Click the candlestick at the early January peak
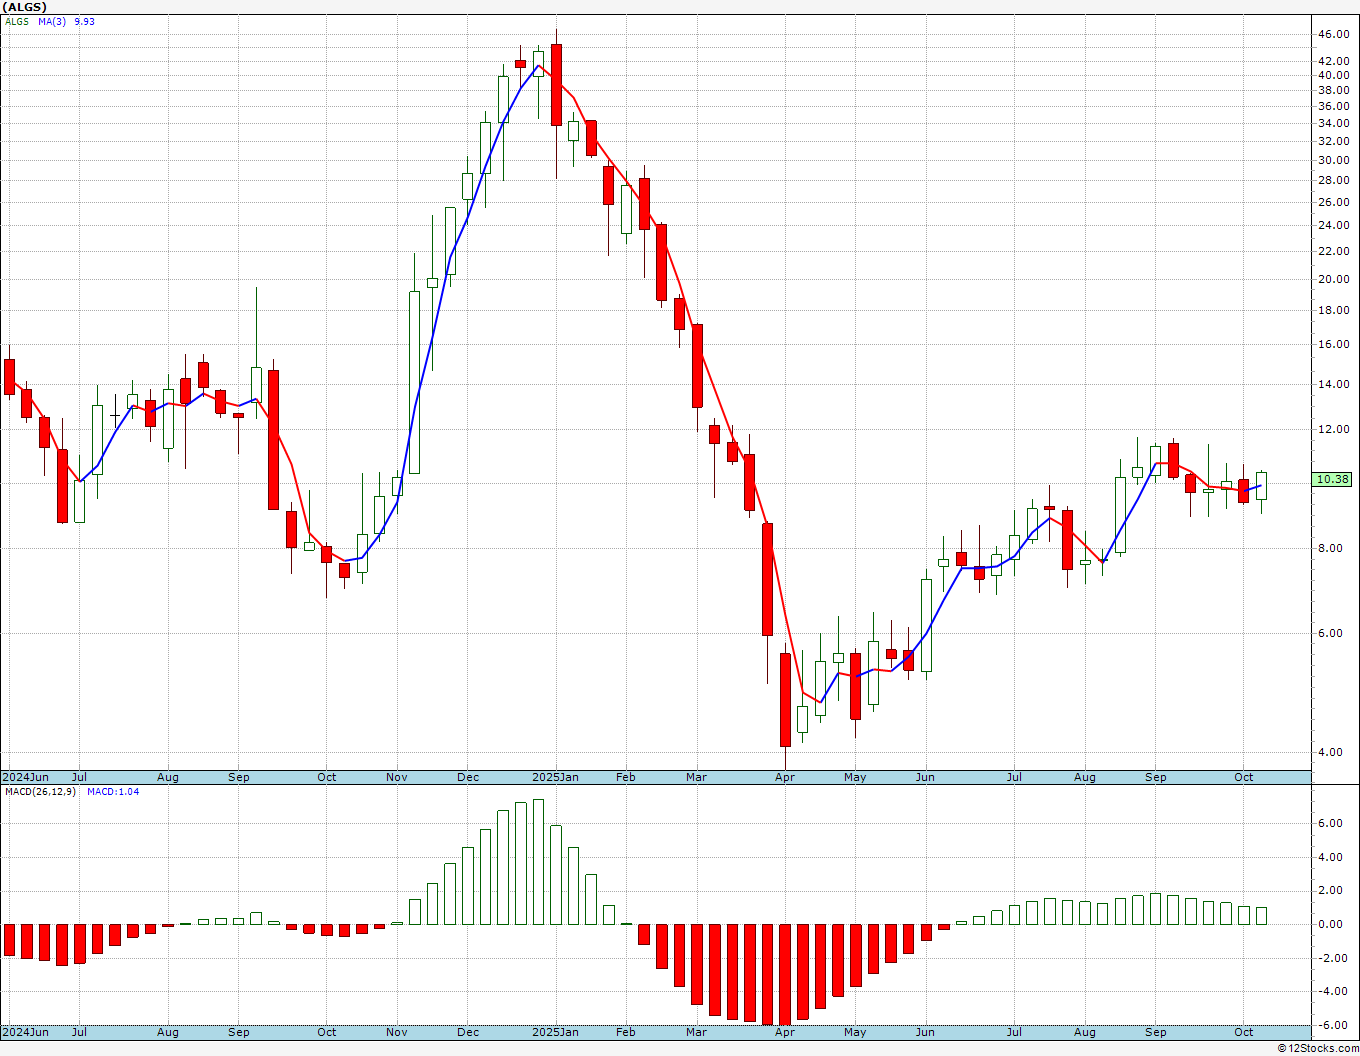Screen dimensions: 1360x1056 (557, 85)
